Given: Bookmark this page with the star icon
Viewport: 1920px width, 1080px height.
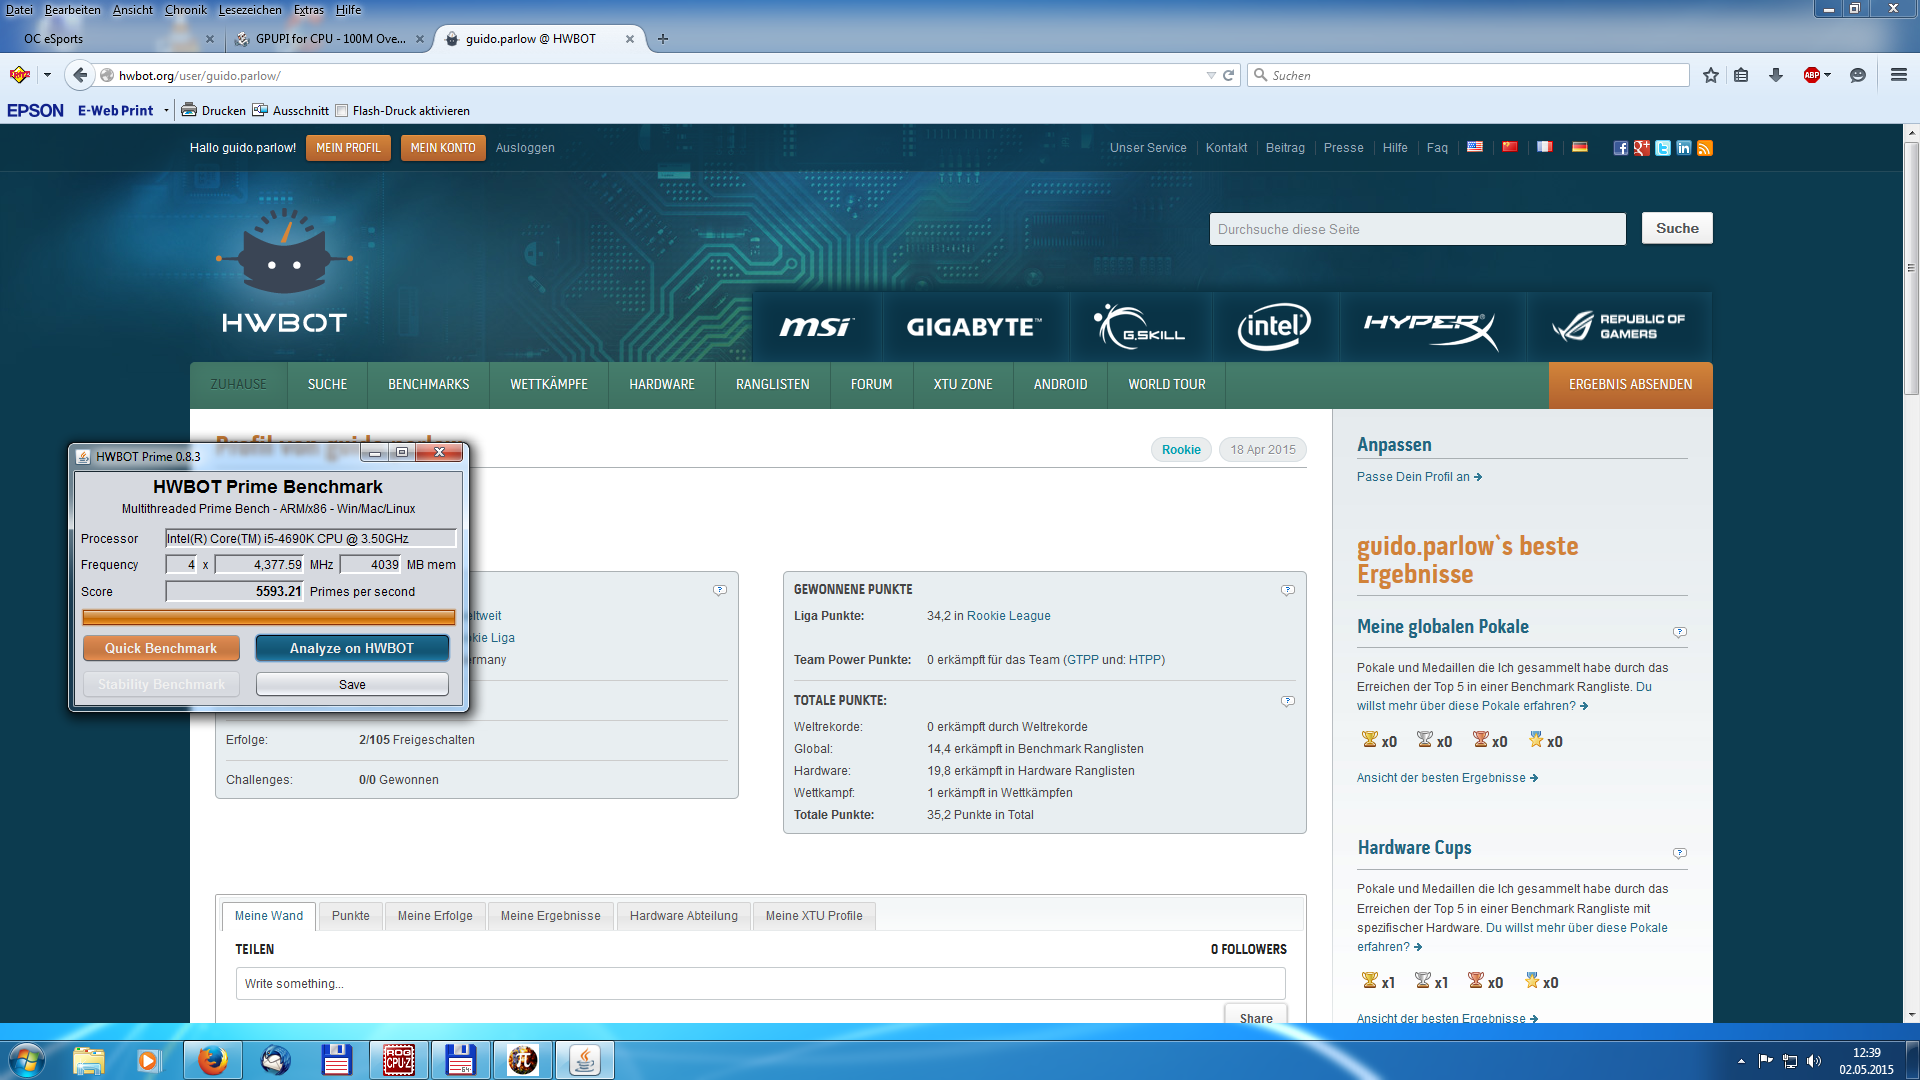Looking at the screenshot, I should pos(1711,75).
